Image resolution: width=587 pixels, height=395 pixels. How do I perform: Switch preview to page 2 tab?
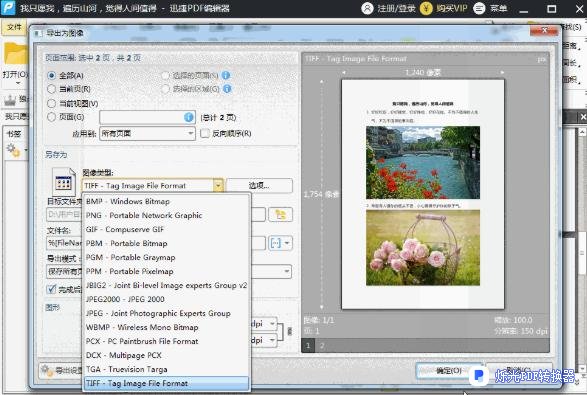pyautogui.click(x=322, y=345)
